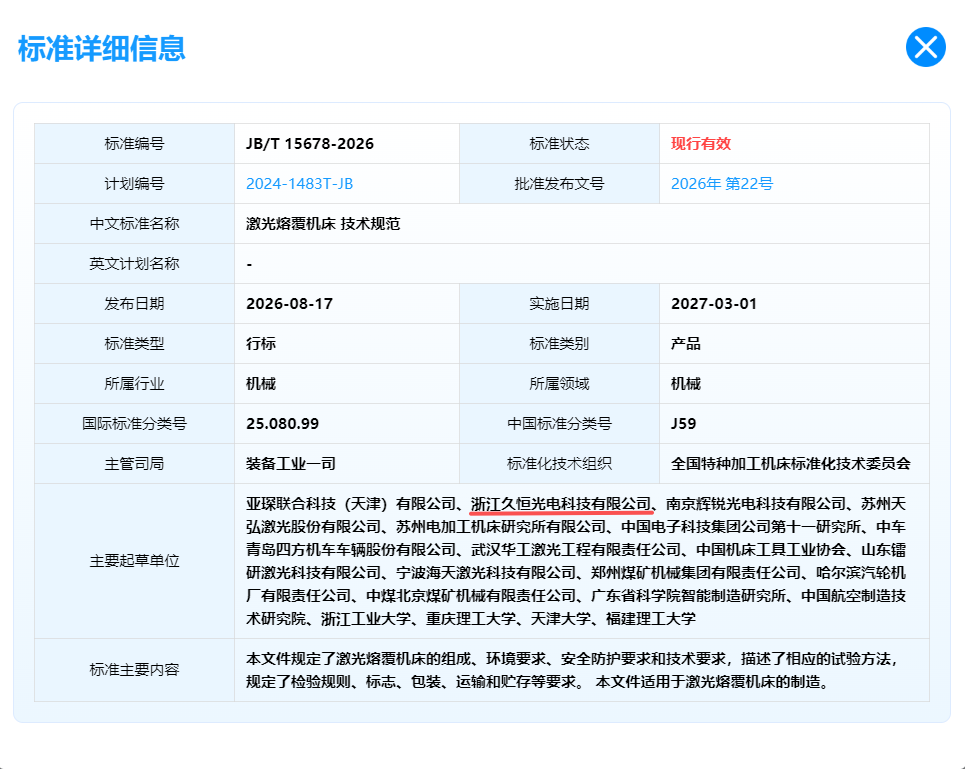
Task: Click 武汉华工激光工程有限责任公司 in drafting units
Action: click(576, 550)
